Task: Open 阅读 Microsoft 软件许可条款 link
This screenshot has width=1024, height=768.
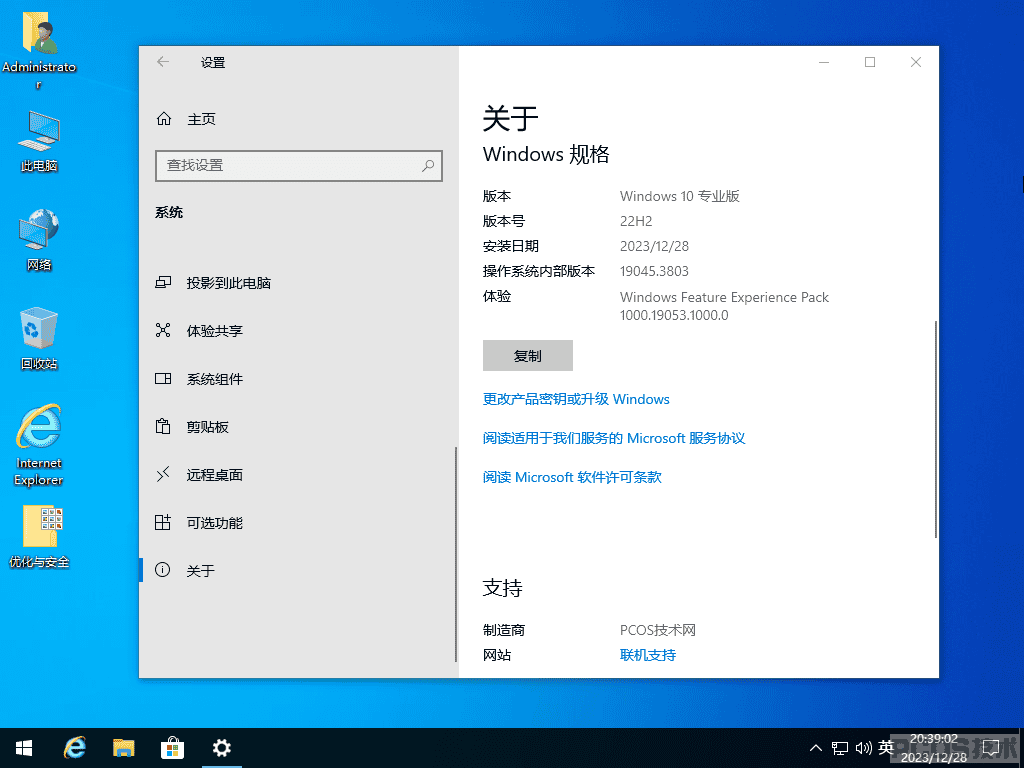Action: pyautogui.click(x=572, y=477)
